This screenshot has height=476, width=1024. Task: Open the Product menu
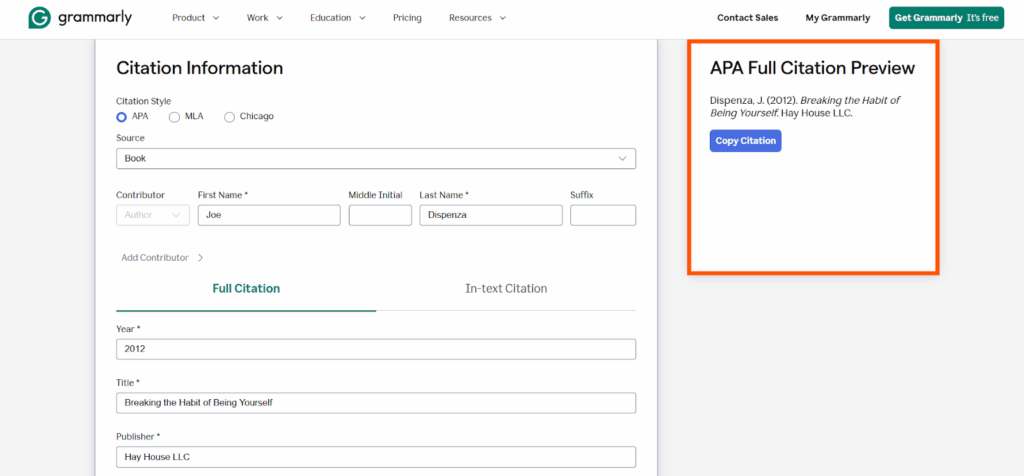click(x=195, y=18)
